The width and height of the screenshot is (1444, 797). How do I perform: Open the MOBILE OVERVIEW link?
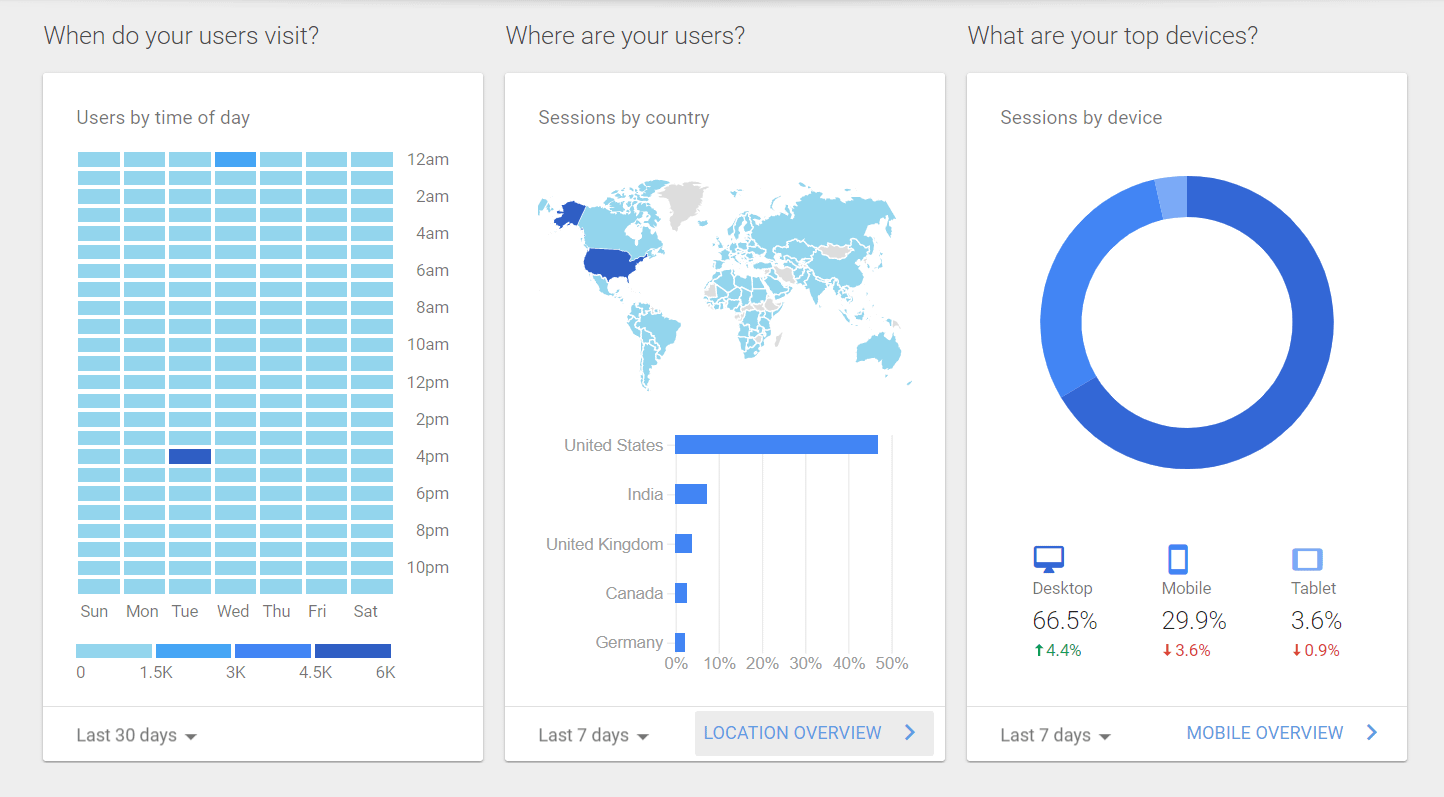coord(1264,733)
